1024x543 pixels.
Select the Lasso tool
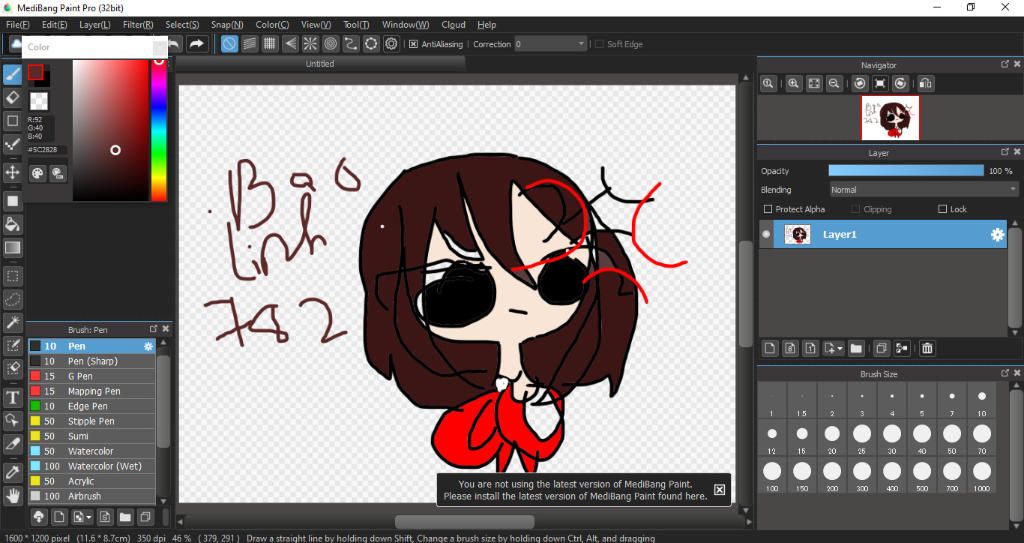pos(12,299)
